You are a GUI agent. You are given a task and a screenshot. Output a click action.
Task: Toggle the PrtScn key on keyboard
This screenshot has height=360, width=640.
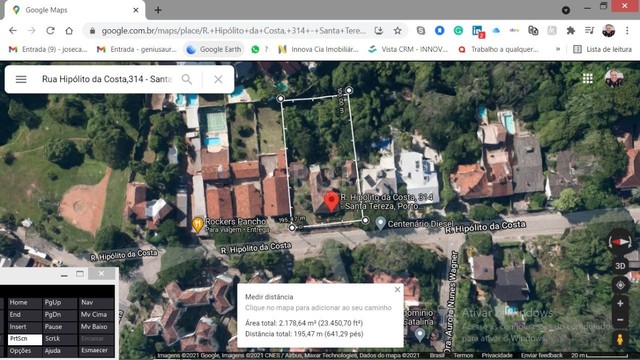tap(24, 339)
